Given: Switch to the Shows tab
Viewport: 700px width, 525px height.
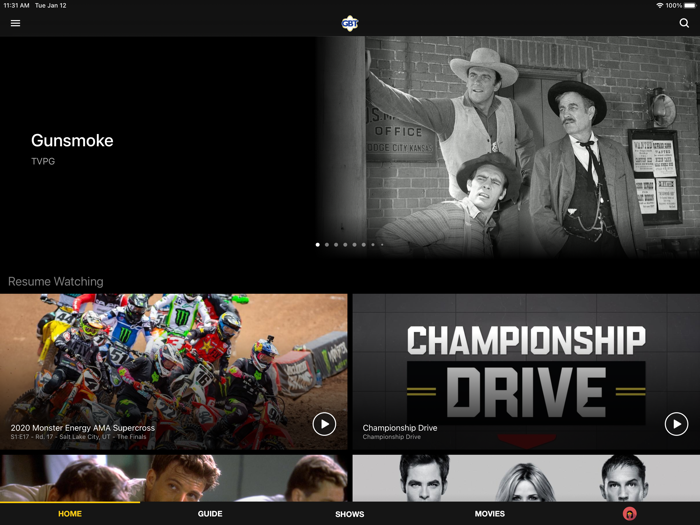Looking at the screenshot, I should [x=350, y=514].
